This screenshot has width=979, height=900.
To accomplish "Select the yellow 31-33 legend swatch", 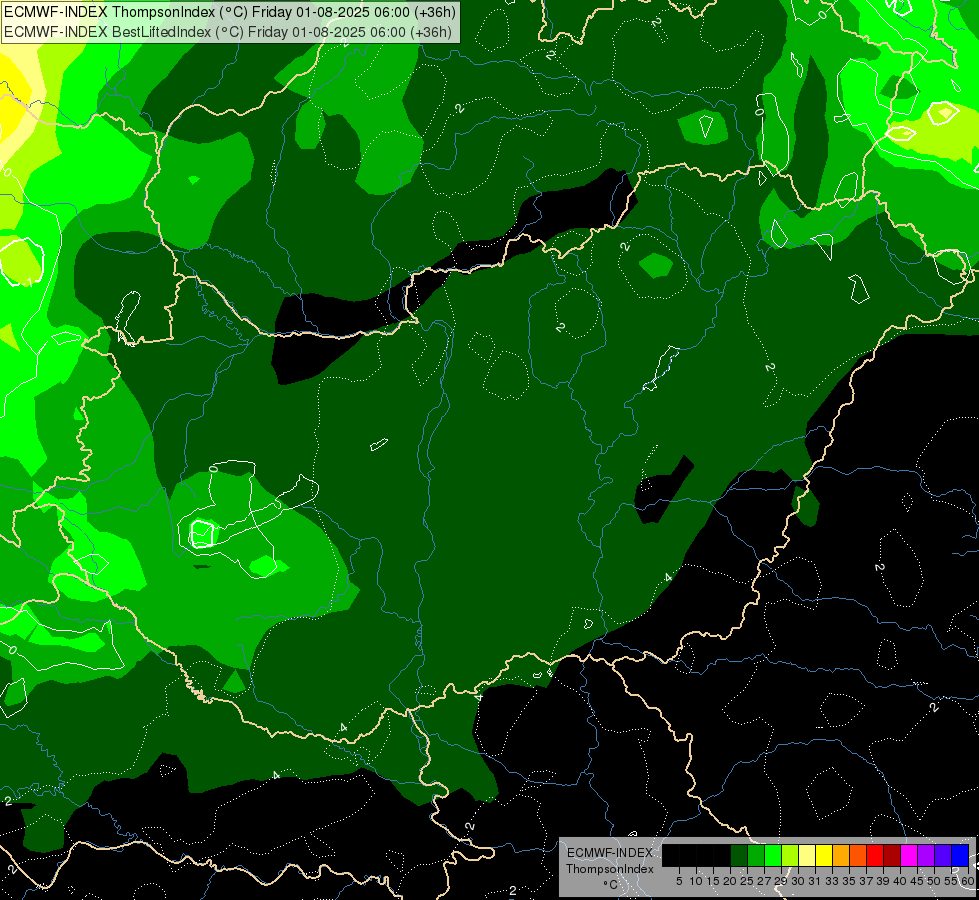I will tap(824, 855).
